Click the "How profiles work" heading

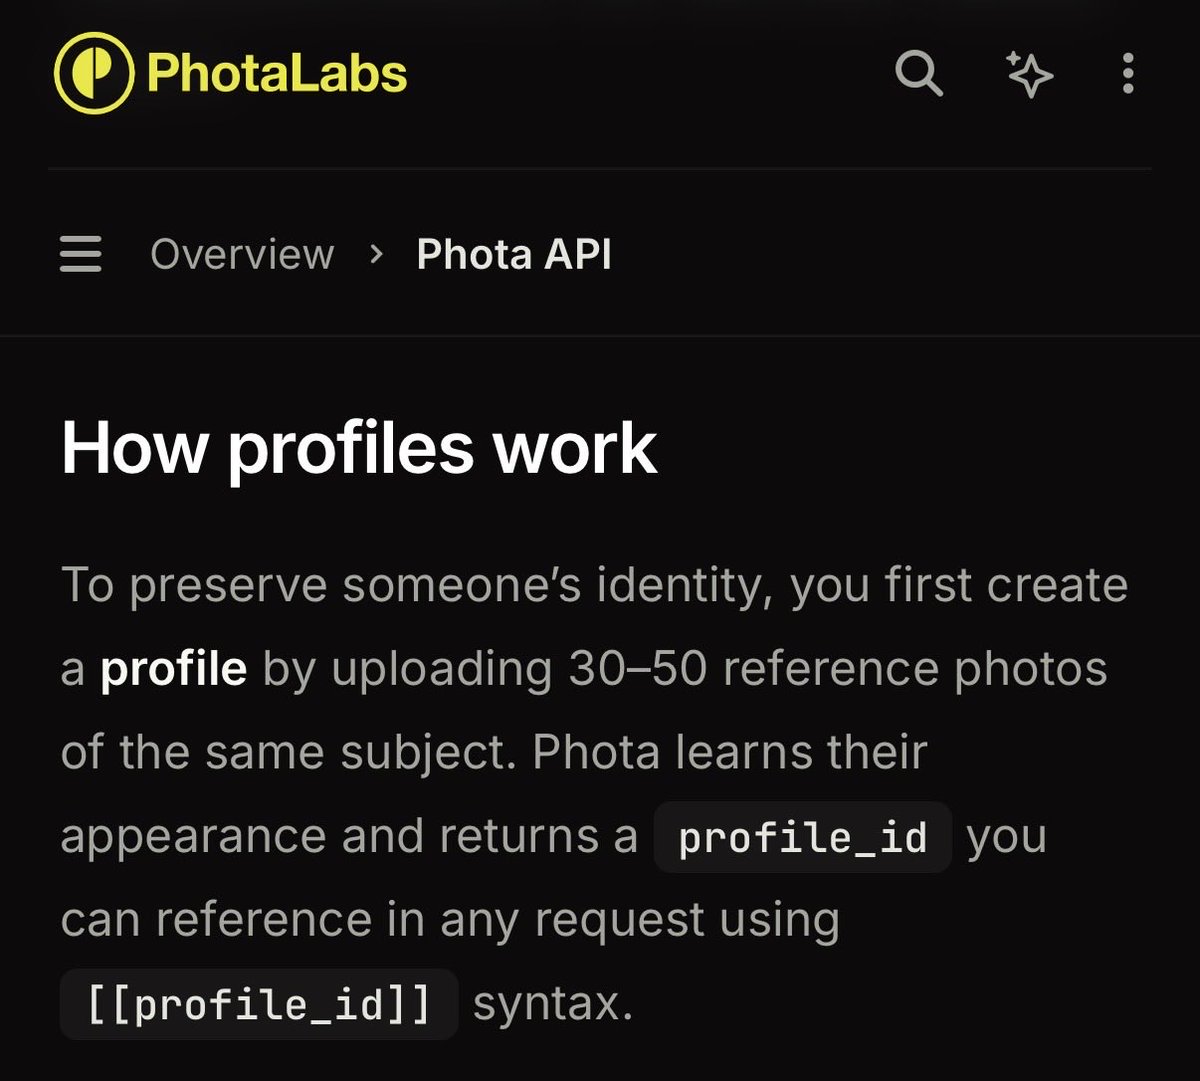[359, 448]
